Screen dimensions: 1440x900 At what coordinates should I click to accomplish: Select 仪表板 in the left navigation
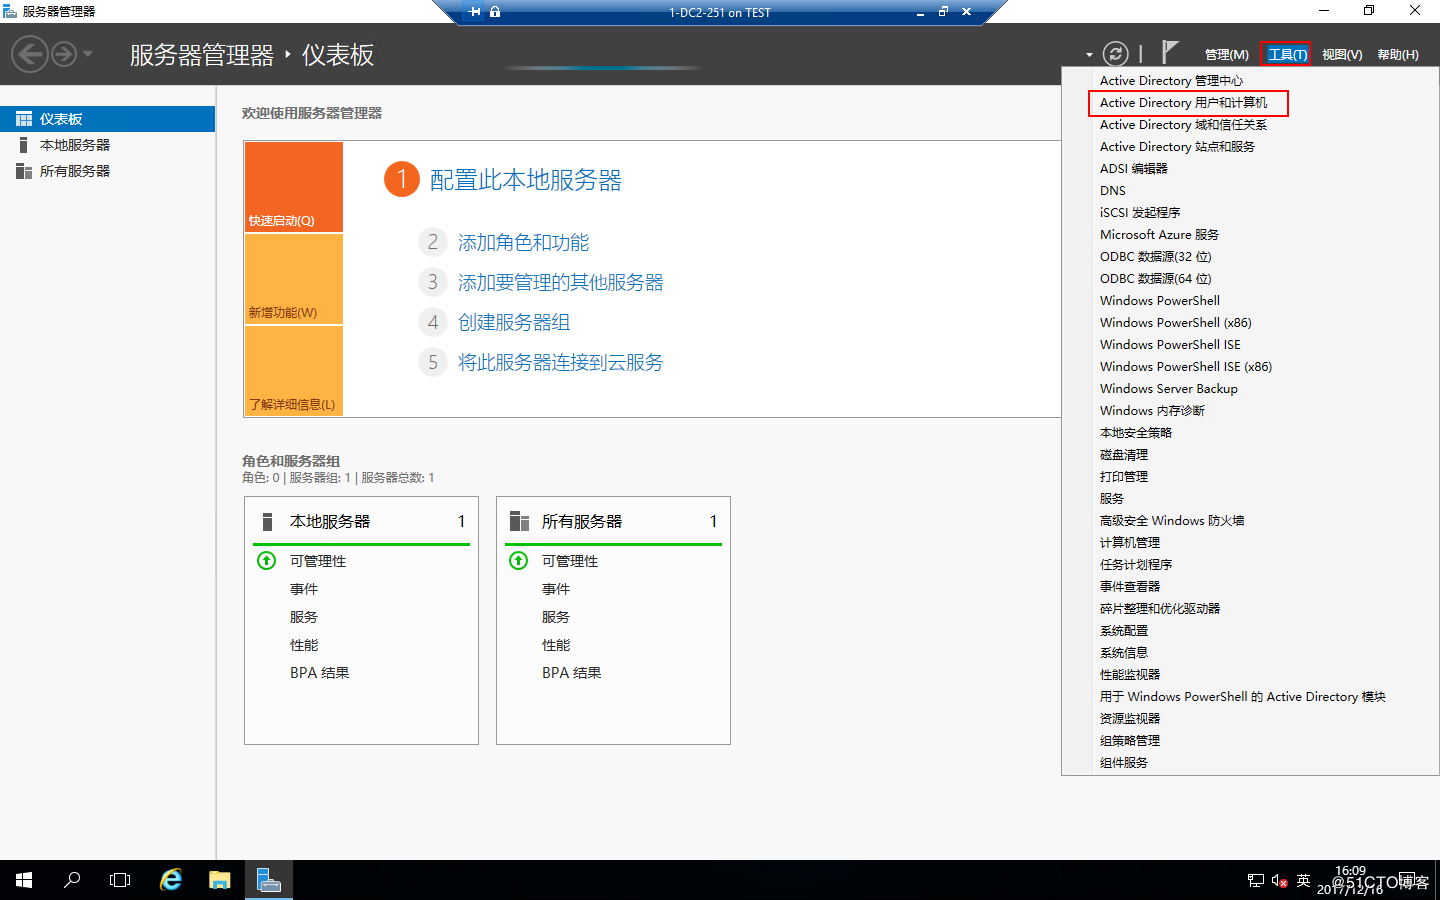[x=107, y=119]
